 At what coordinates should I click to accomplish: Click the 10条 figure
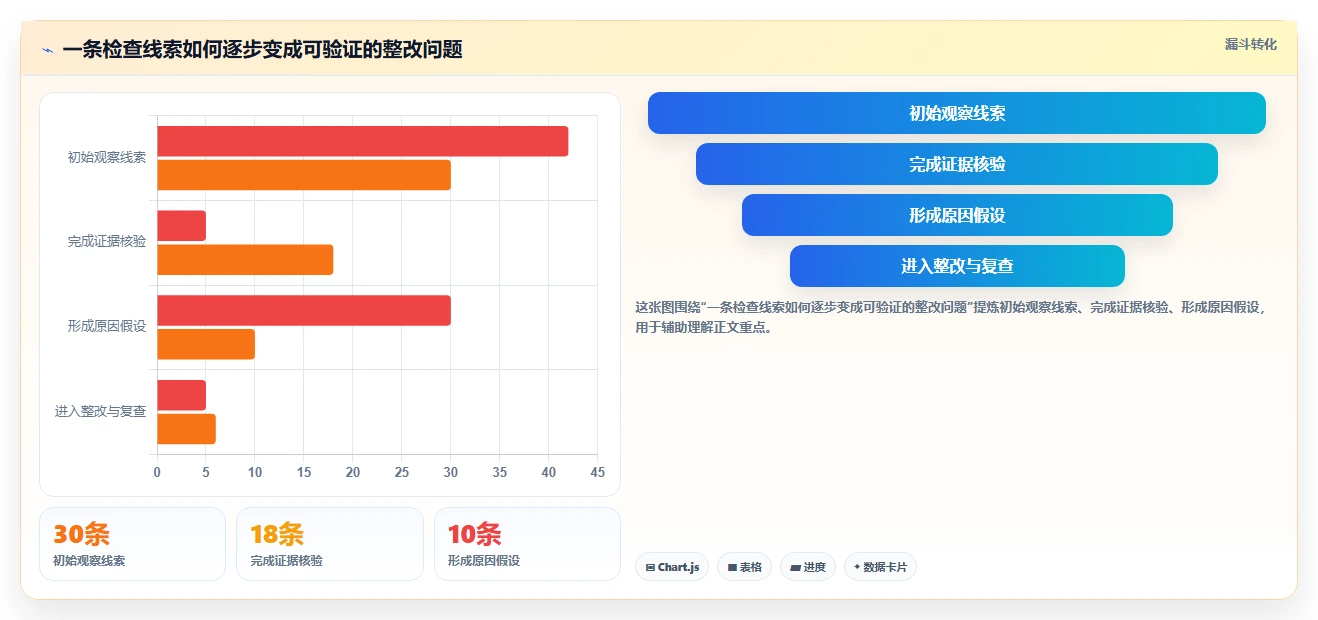coord(475,534)
